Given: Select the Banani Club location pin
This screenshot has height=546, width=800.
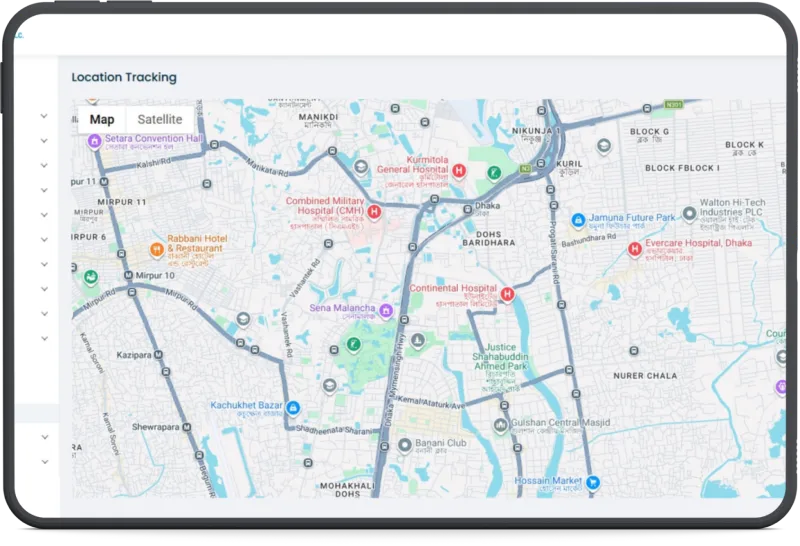Looking at the screenshot, I should pyautogui.click(x=405, y=445).
